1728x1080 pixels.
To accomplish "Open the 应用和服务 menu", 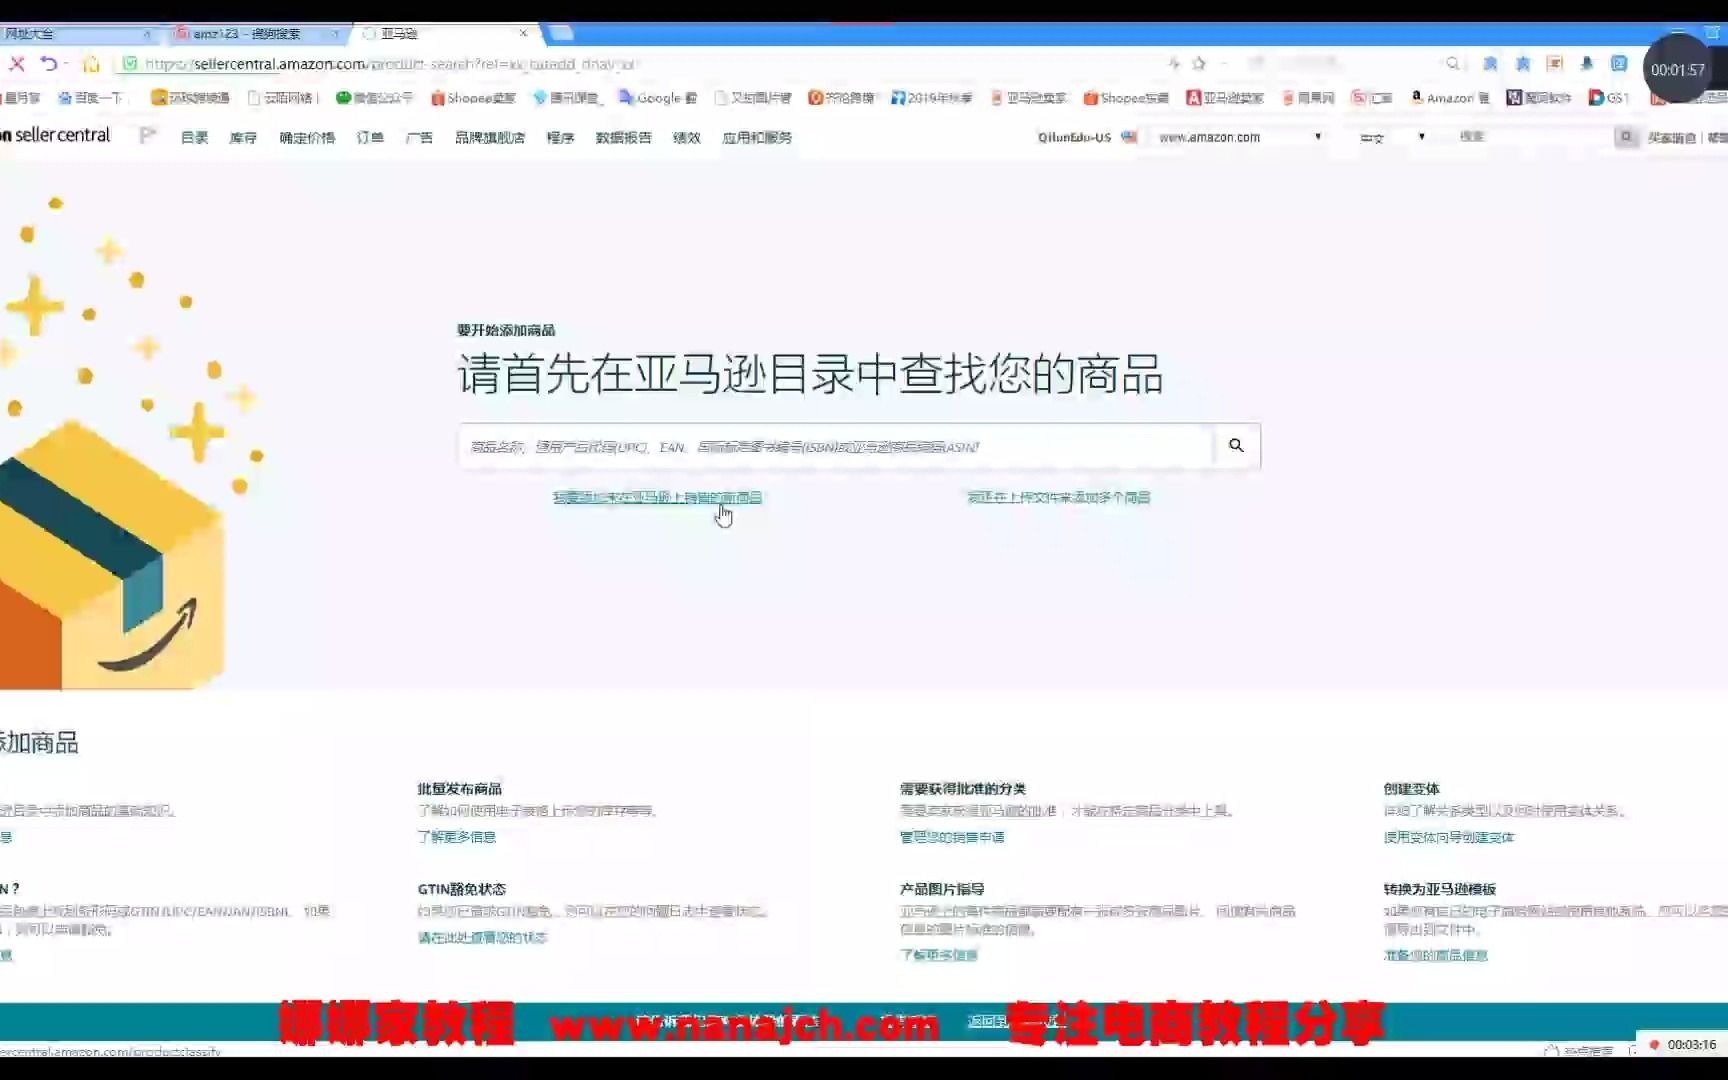I will 757,137.
